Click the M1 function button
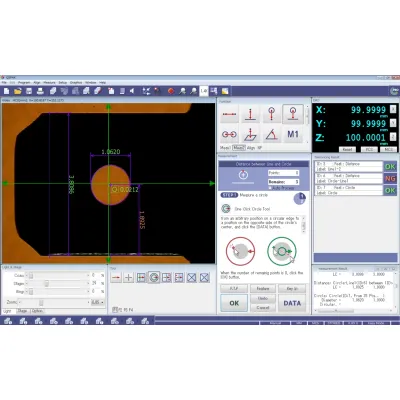Screen dimensions: 400x400 coord(293,134)
